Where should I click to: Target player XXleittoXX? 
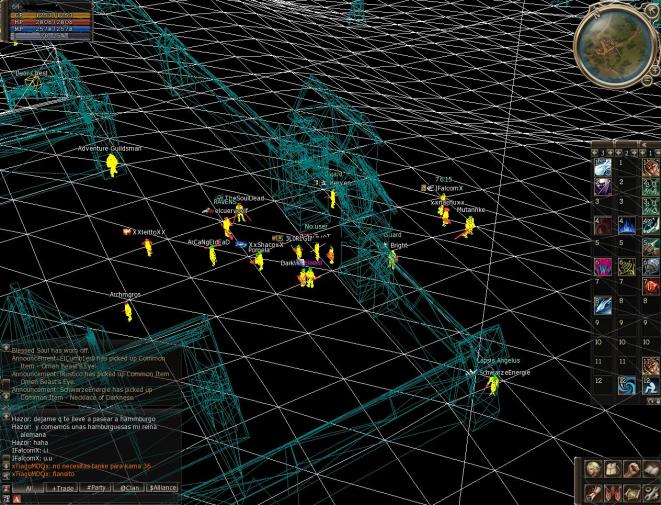(148, 247)
